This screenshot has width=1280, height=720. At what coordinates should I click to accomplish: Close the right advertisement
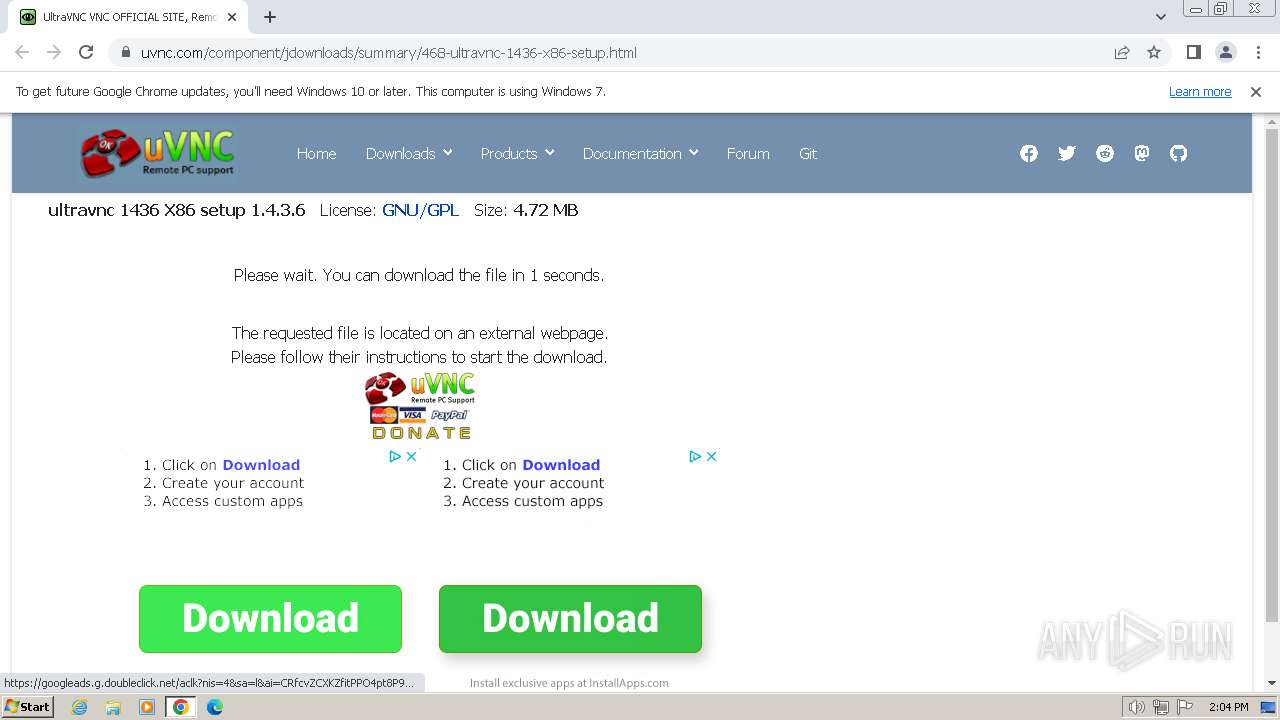tap(711, 456)
